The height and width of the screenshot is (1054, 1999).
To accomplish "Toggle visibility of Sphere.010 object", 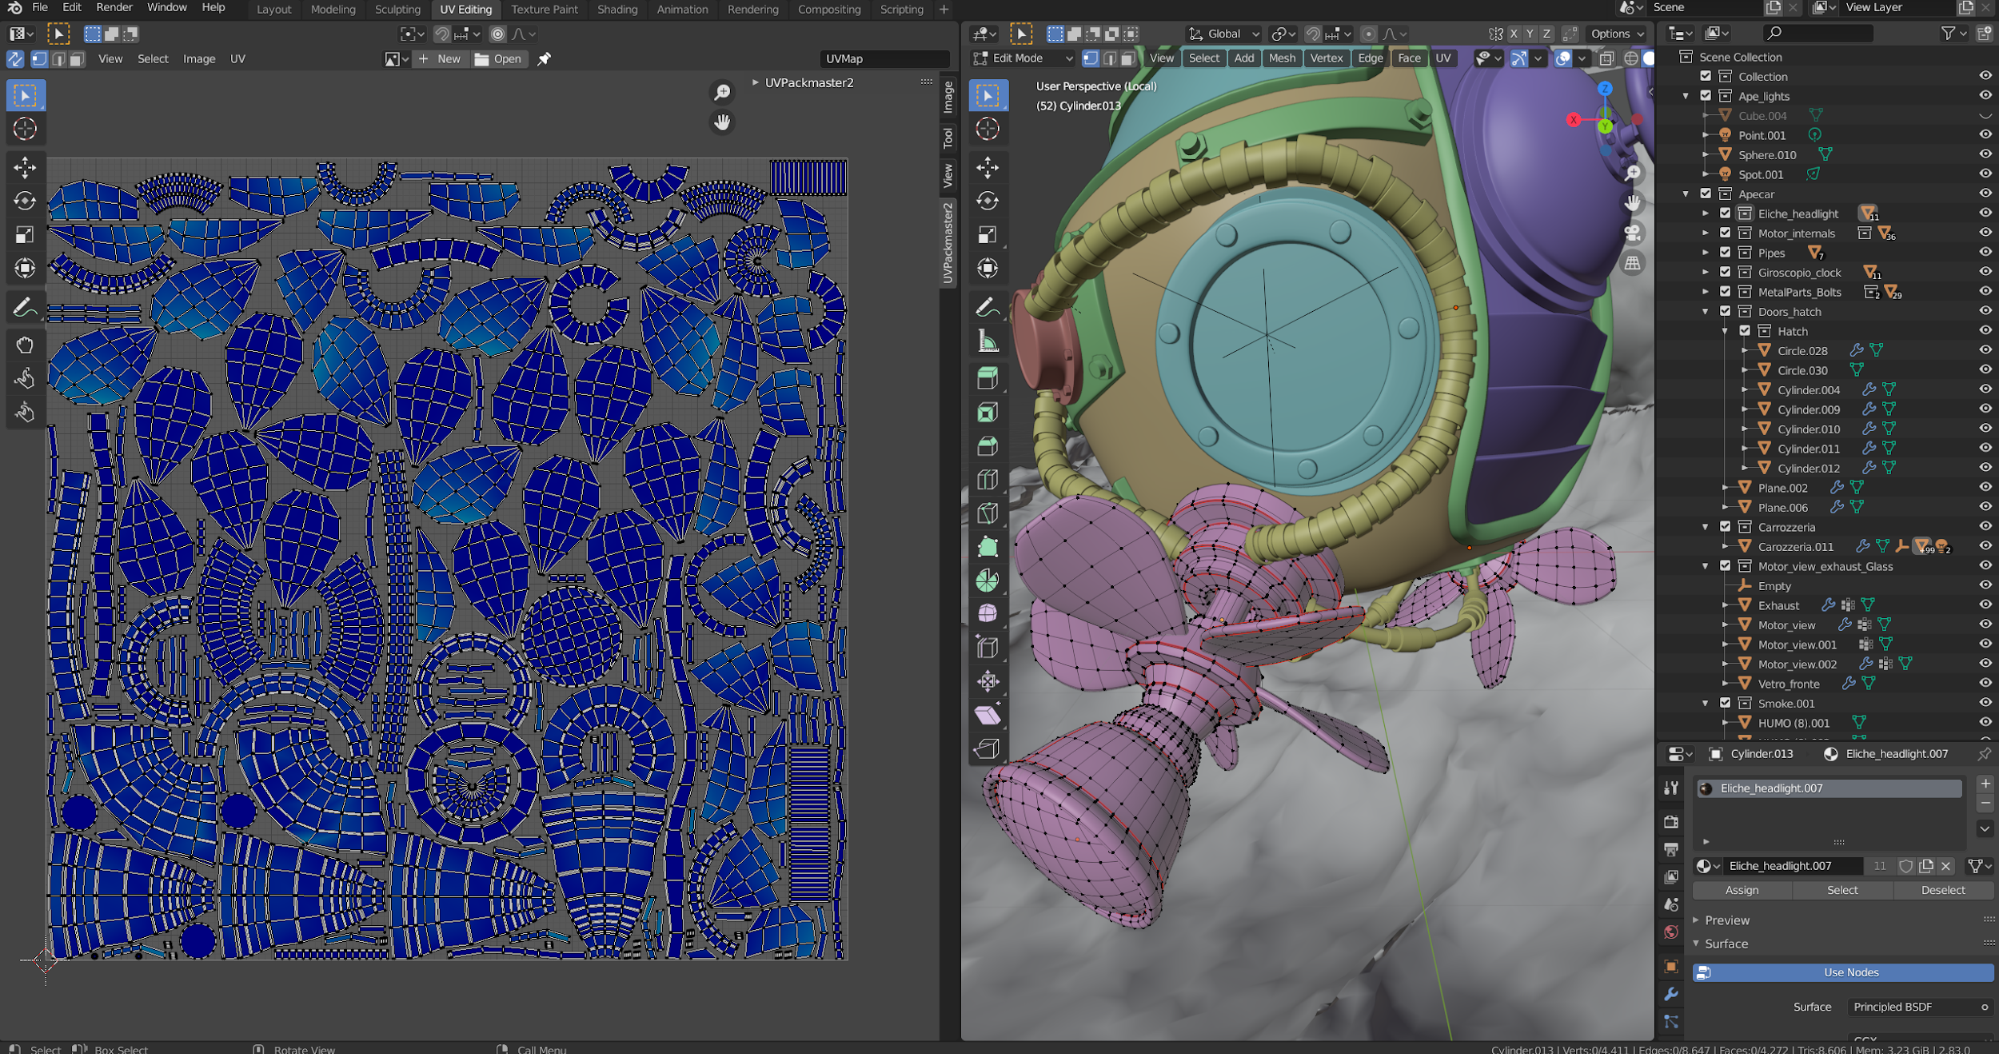I will click(1984, 155).
